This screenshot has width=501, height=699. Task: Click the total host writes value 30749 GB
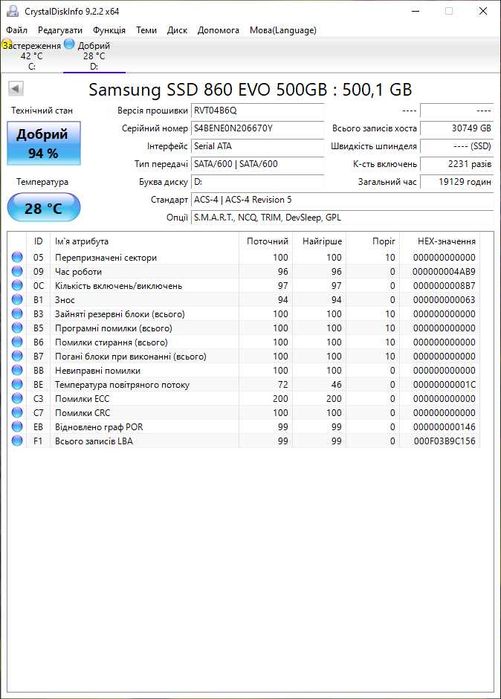click(x=457, y=128)
